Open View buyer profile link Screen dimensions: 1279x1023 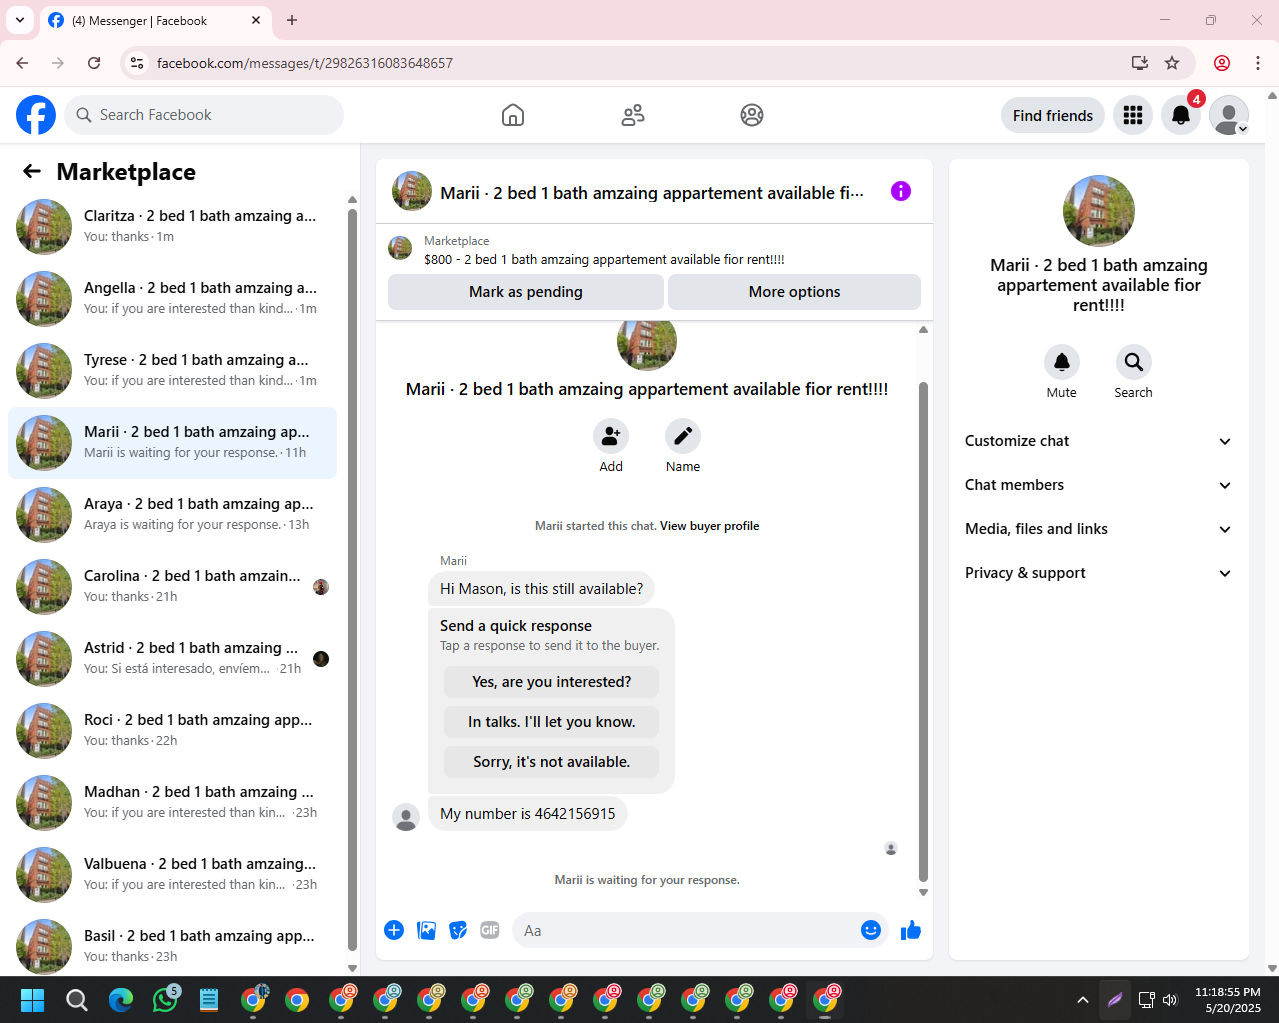tap(709, 526)
